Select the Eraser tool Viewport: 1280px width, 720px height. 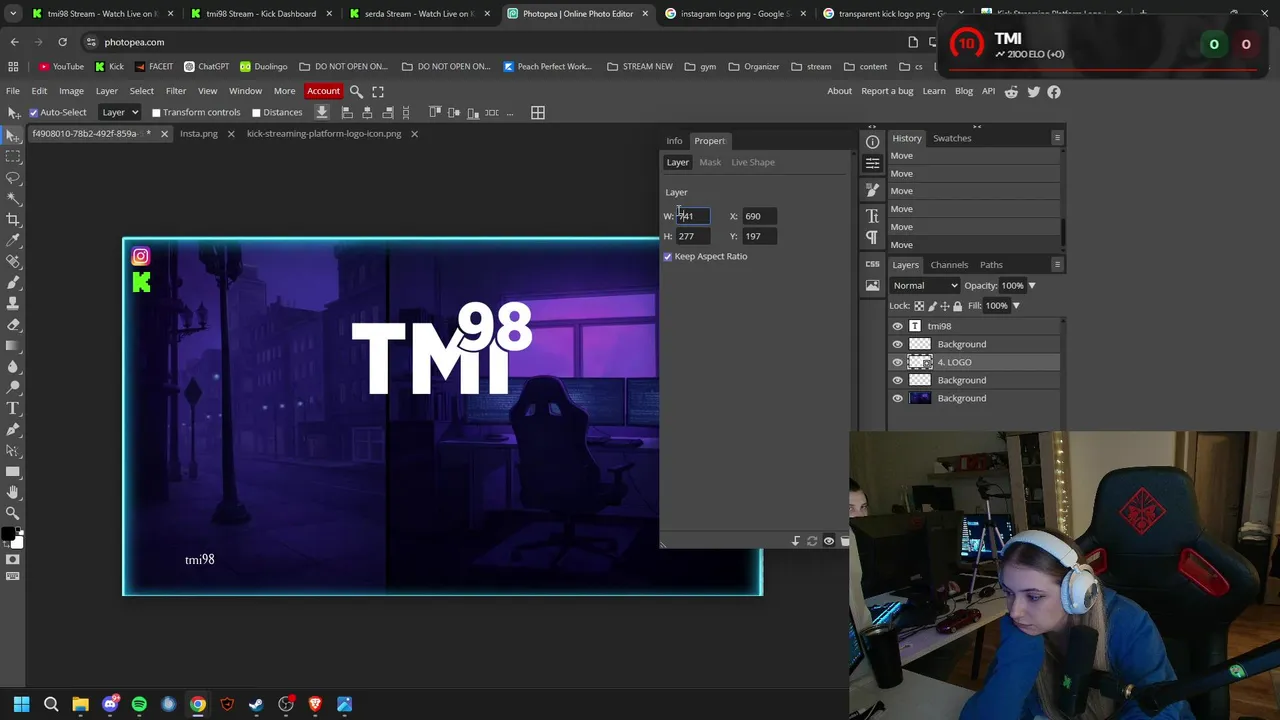click(13, 324)
